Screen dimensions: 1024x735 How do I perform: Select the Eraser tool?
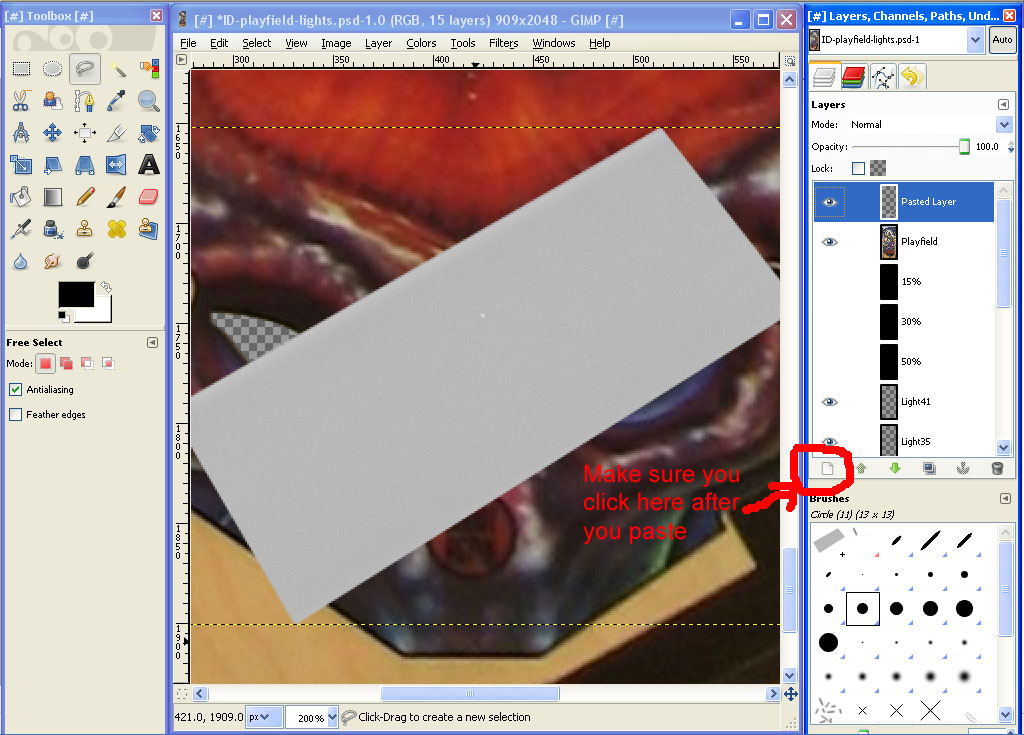tap(149, 196)
